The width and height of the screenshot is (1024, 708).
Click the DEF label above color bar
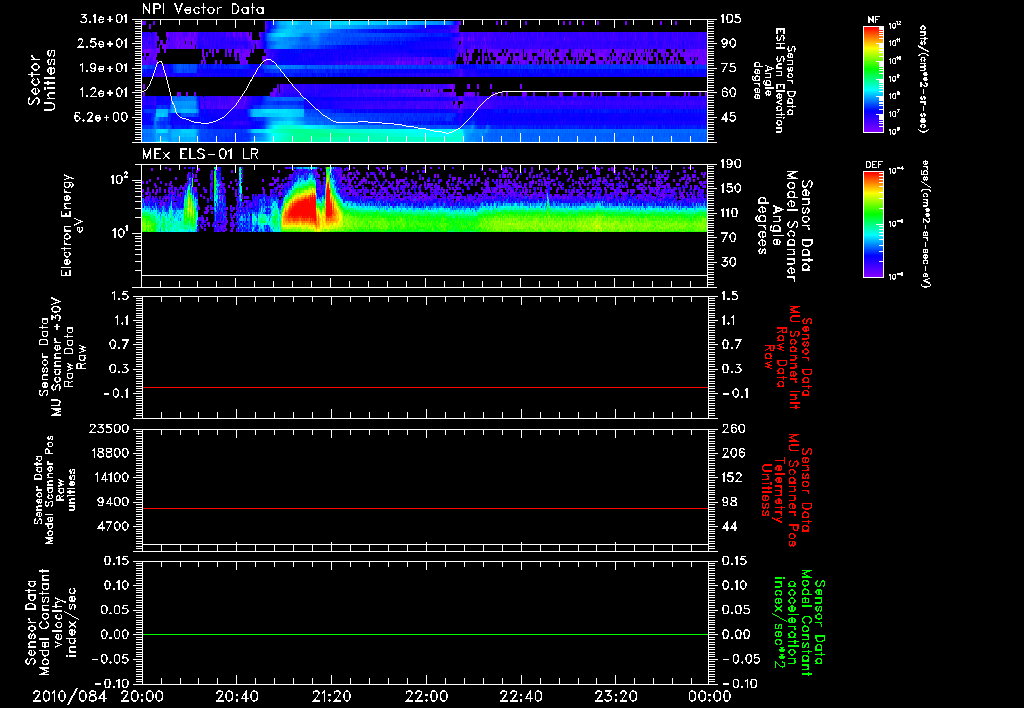click(x=874, y=165)
